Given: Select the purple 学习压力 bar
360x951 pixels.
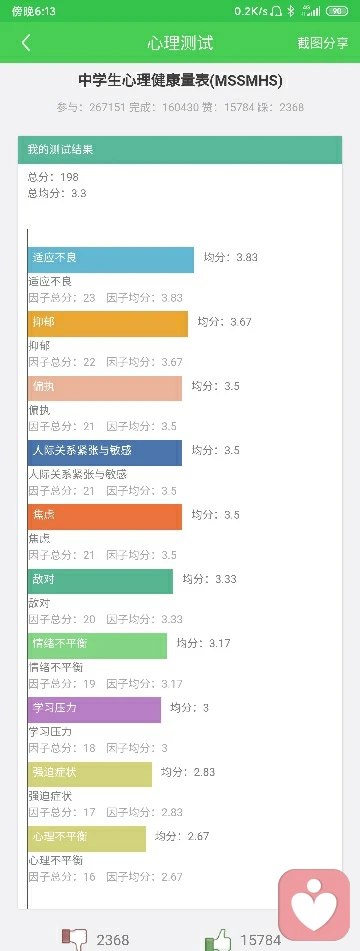Looking at the screenshot, I should 95,710.
